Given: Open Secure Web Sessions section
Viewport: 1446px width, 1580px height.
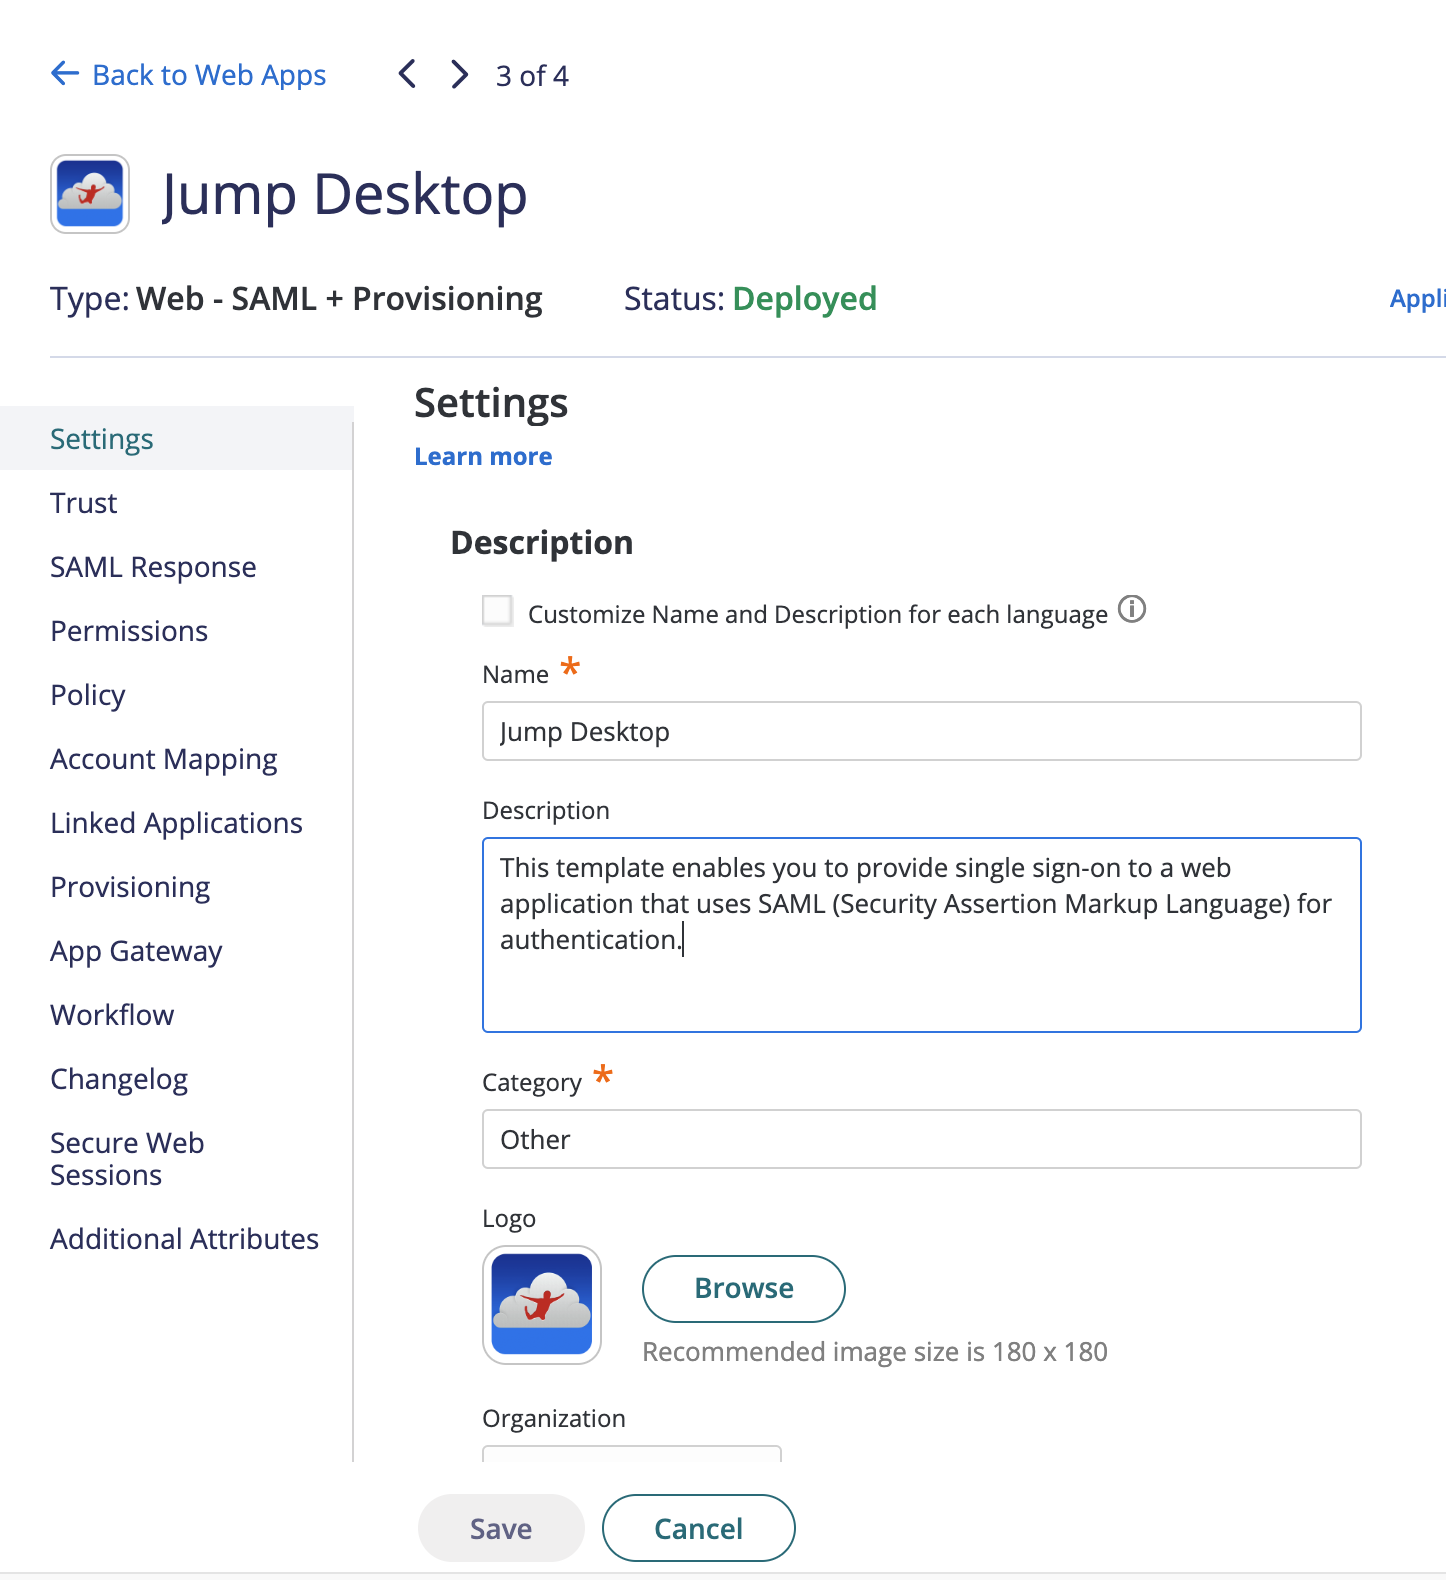Looking at the screenshot, I should 127,1159.
